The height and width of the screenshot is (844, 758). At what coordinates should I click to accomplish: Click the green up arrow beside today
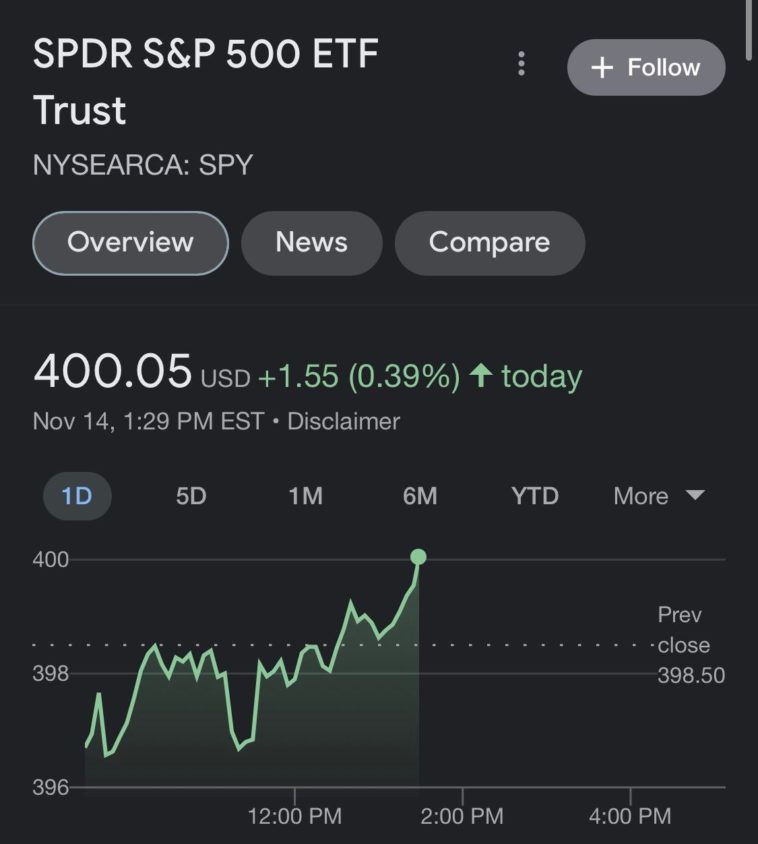pyautogui.click(x=481, y=376)
